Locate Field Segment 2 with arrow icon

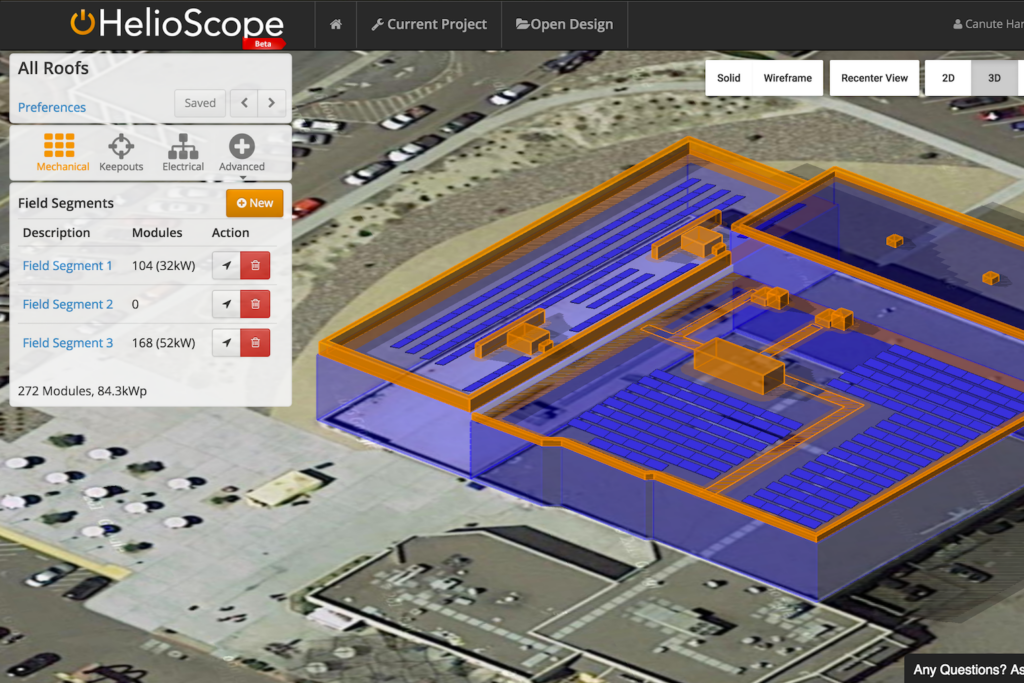coord(226,305)
